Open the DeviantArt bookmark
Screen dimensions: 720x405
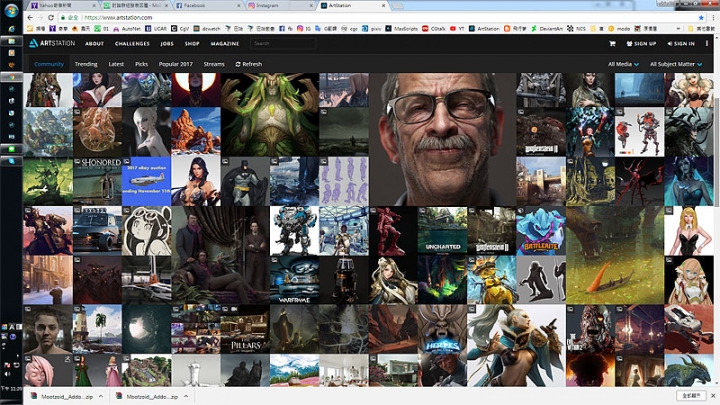point(547,28)
